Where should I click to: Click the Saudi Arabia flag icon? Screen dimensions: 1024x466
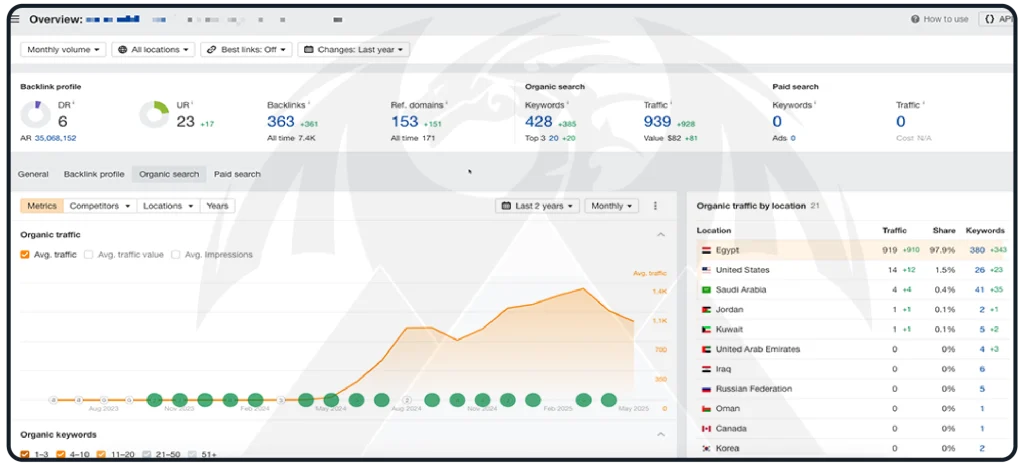(706, 290)
